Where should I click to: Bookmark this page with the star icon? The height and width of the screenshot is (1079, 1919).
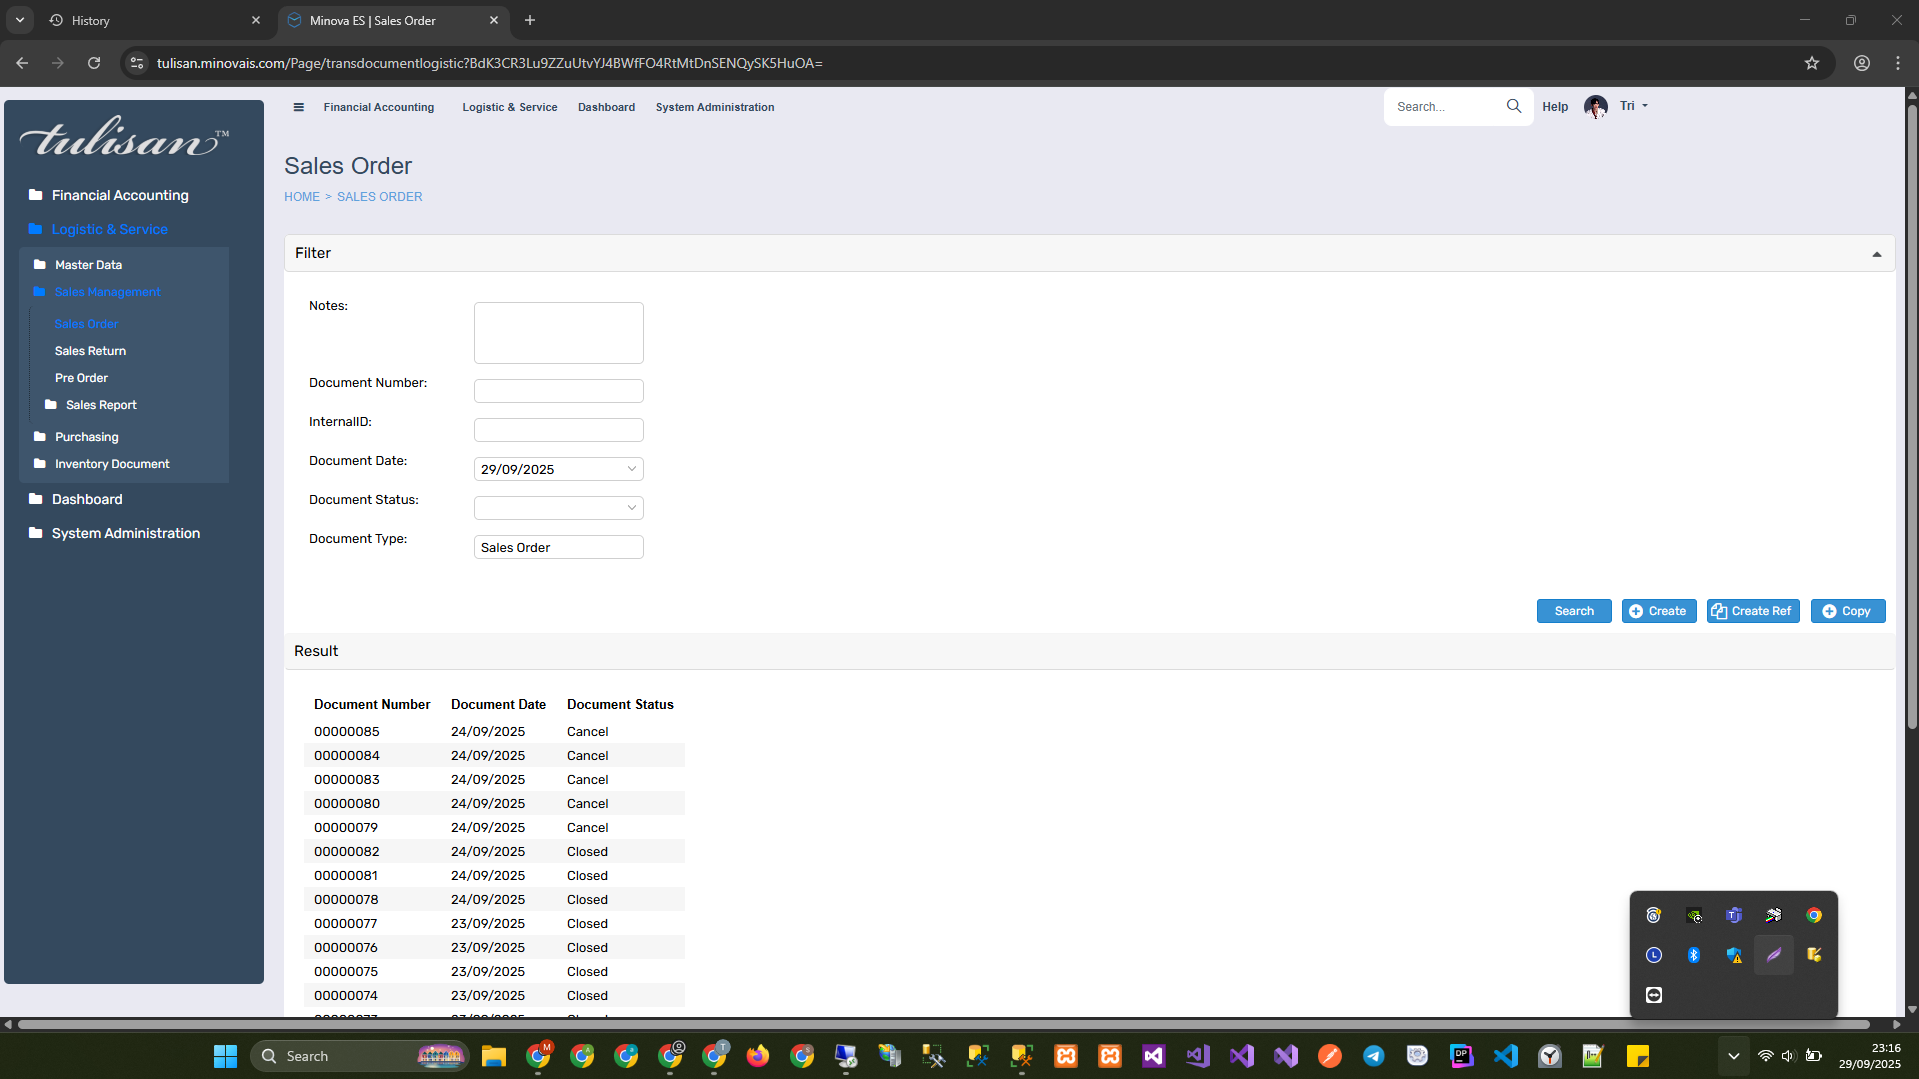click(1811, 63)
